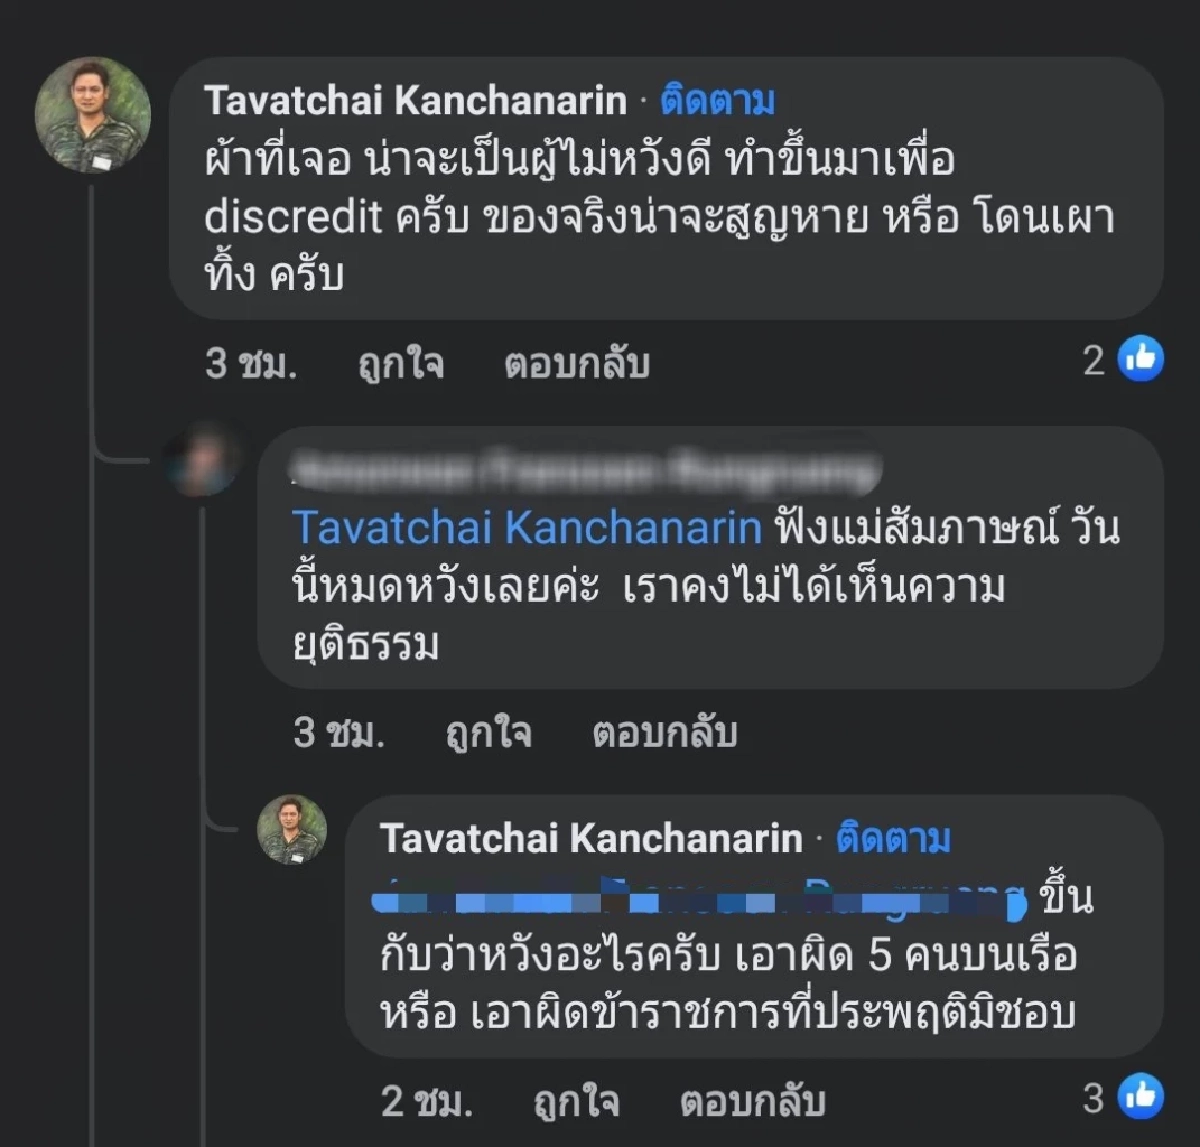Like the first comment using ถูกใจ
The image size is (1200, 1147).
click(398, 363)
